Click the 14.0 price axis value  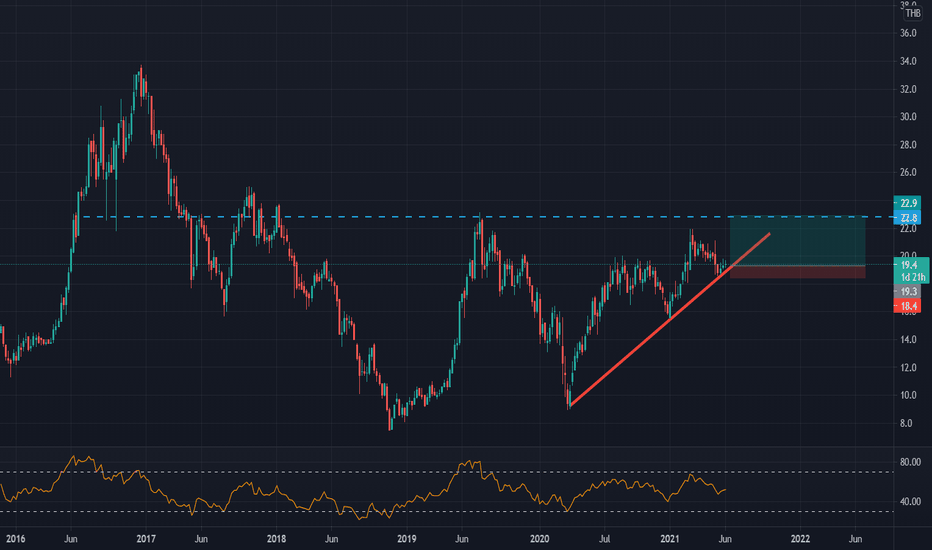tap(908, 340)
